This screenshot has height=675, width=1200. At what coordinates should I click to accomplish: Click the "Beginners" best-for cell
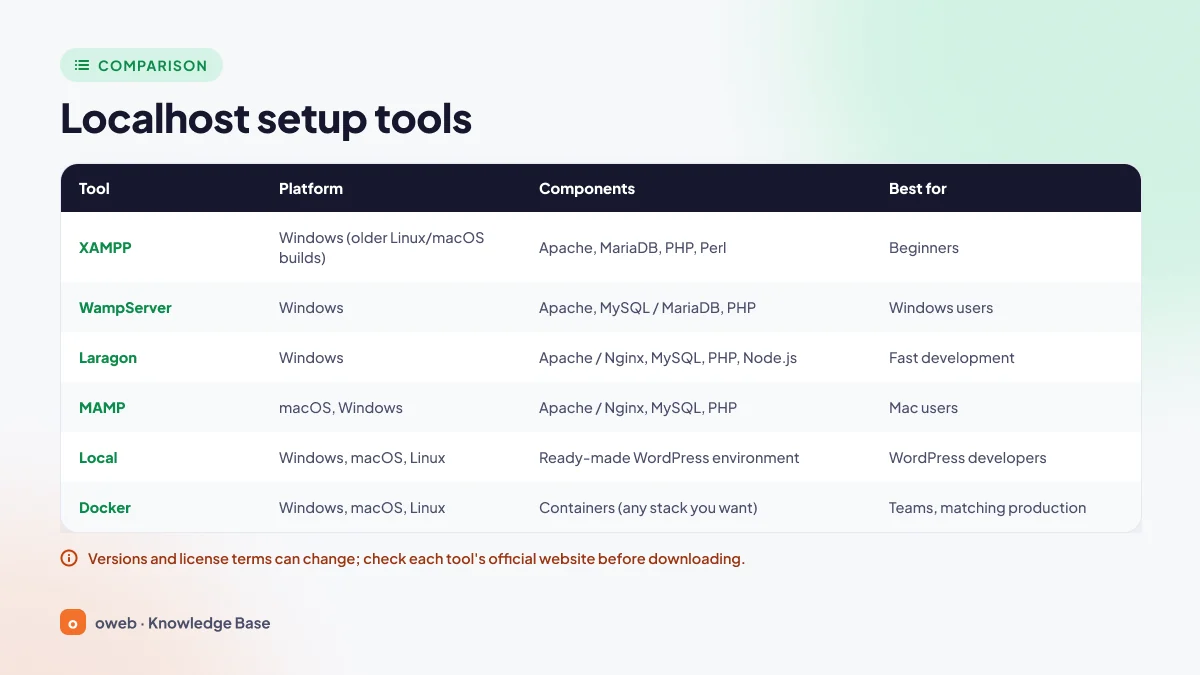[x=924, y=248]
